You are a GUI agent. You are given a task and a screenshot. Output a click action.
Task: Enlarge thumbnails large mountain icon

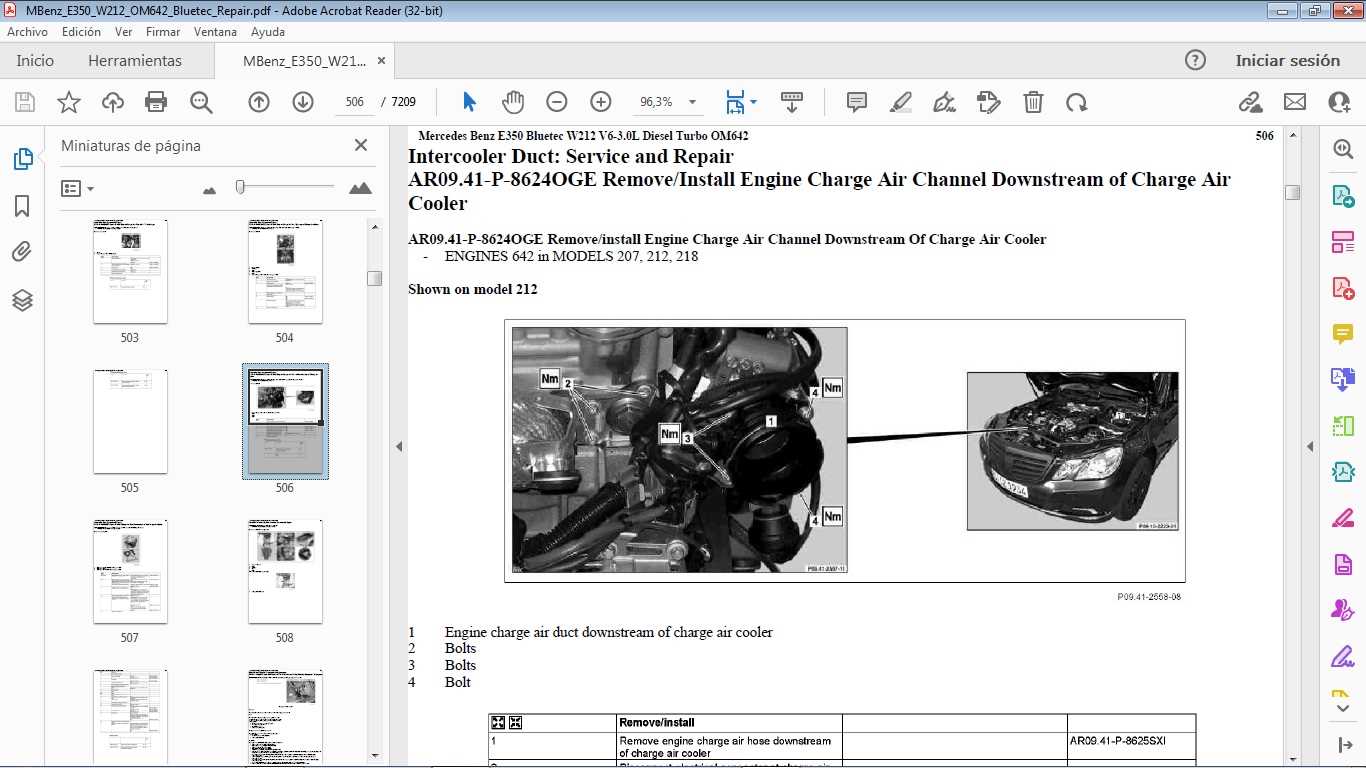(360, 187)
